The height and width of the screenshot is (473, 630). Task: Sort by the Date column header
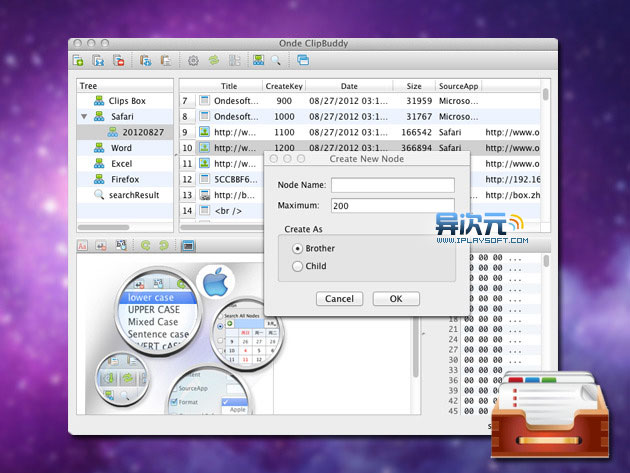point(349,86)
